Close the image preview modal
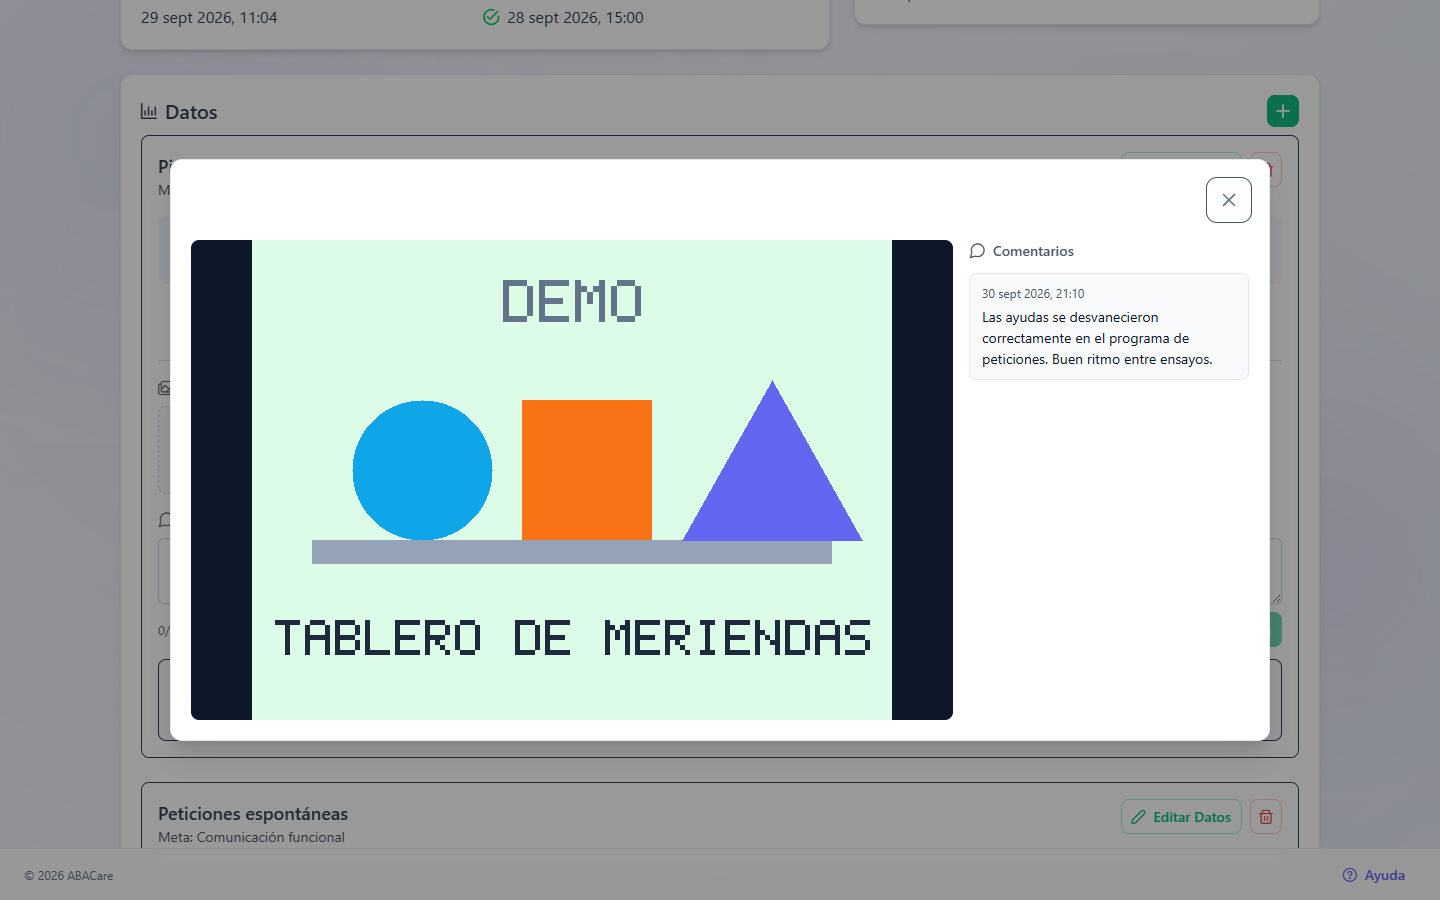This screenshot has width=1440, height=900. (1228, 200)
